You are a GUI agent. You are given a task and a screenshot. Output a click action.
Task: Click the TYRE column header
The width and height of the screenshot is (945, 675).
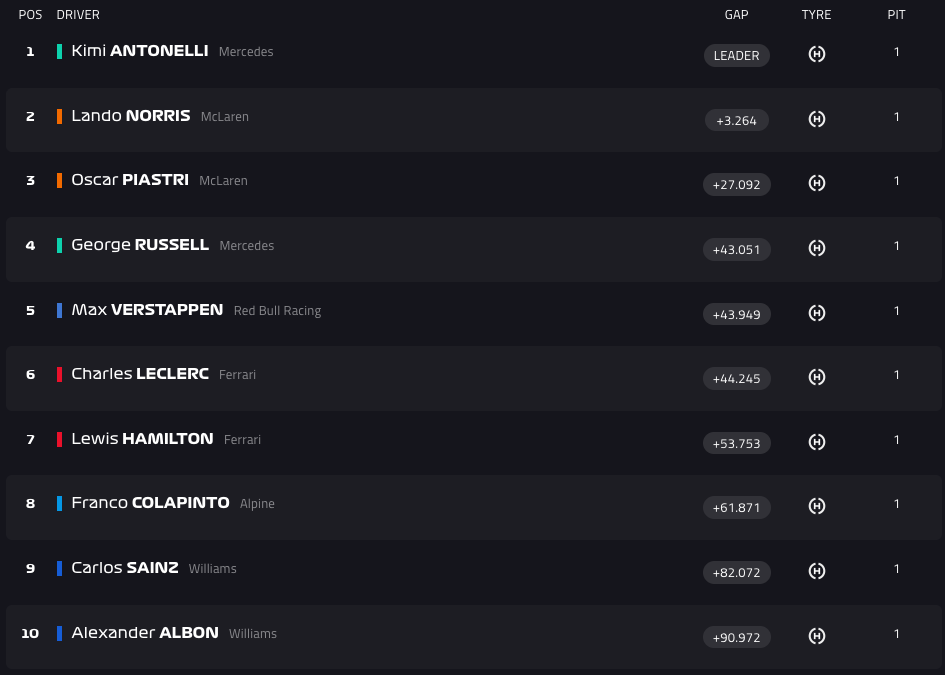click(817, 14)
